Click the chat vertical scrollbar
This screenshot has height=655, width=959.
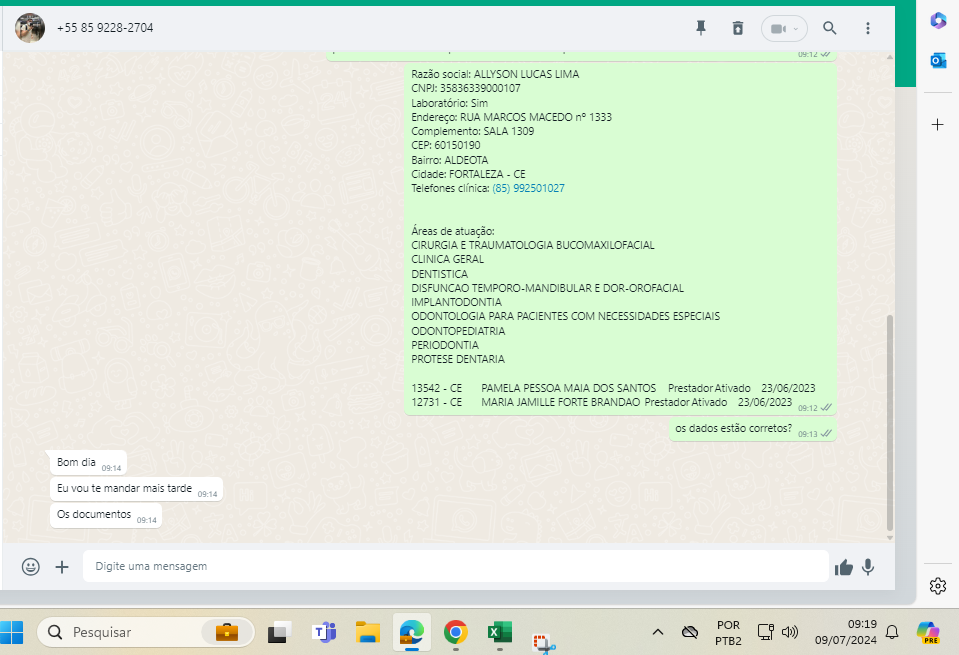pyautogui.click(x=890, y=422)
